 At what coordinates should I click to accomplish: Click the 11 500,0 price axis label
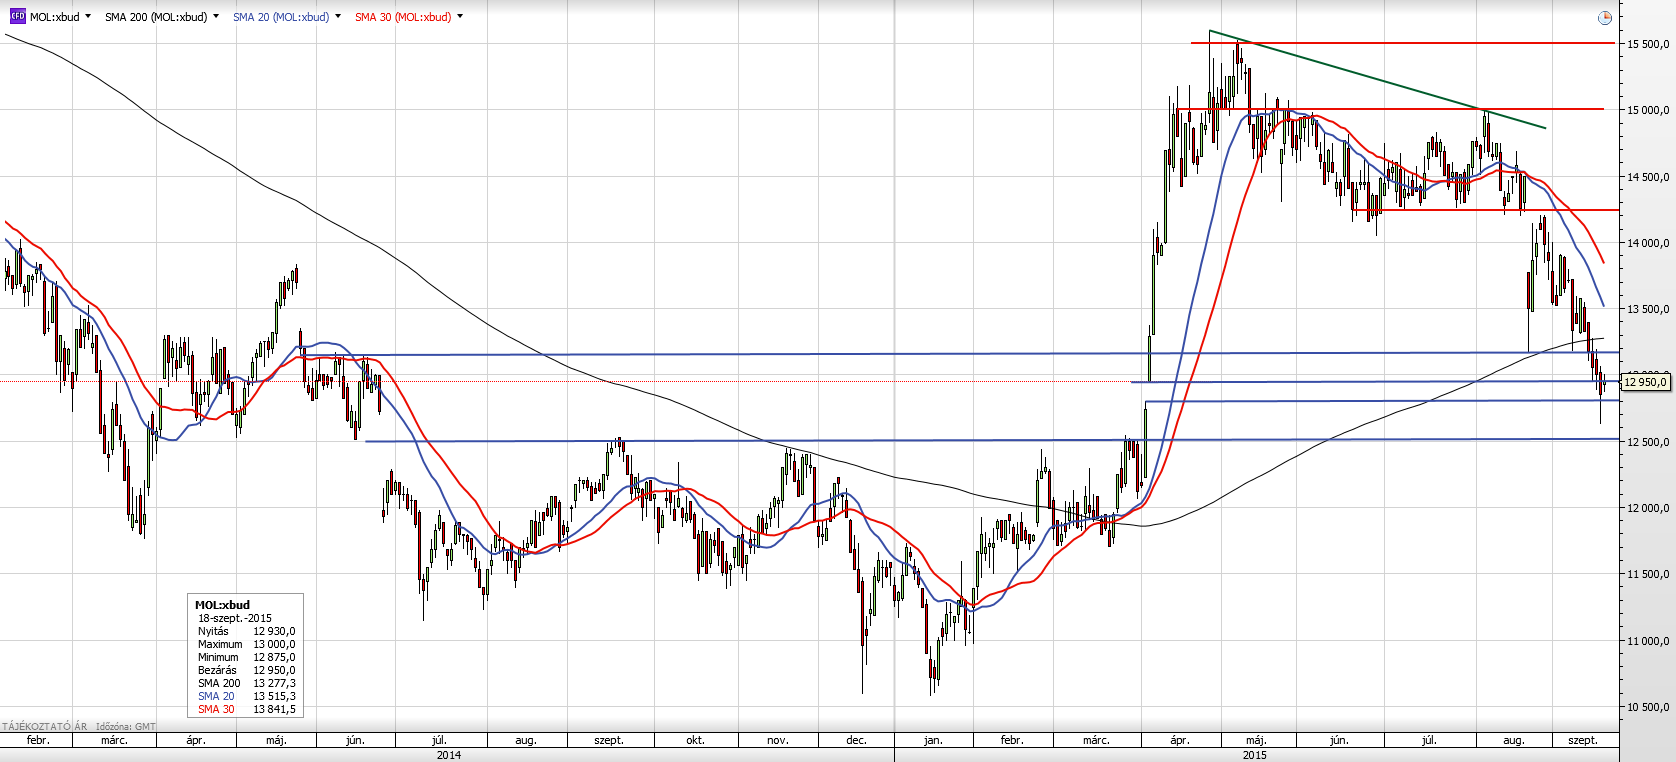(1649, 574)
